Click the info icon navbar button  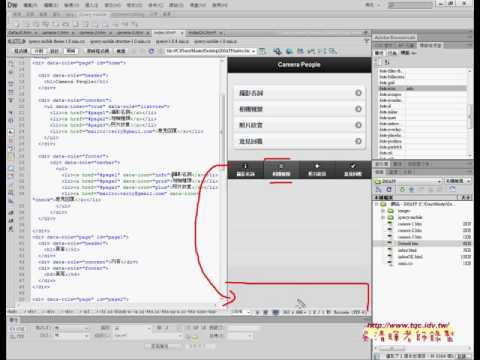(x=246, y=170)
